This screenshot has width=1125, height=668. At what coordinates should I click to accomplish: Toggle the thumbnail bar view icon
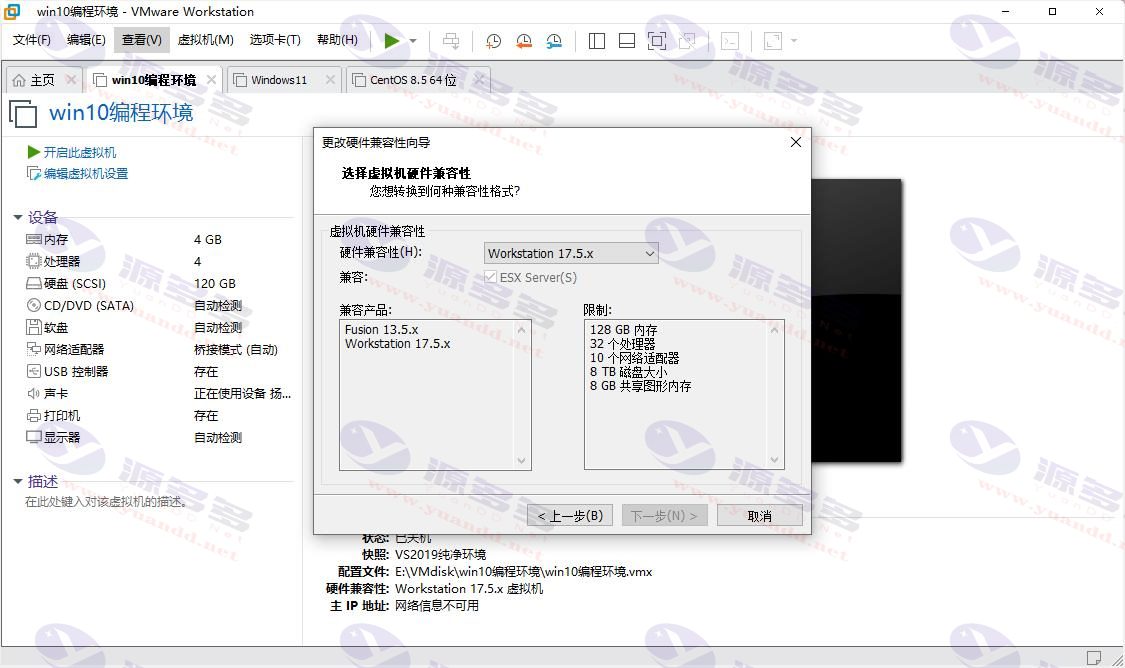tap(627, 41)
